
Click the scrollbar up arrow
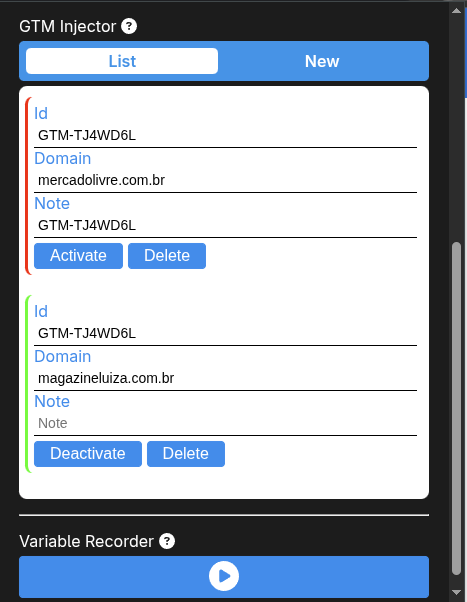pos(456,10)
